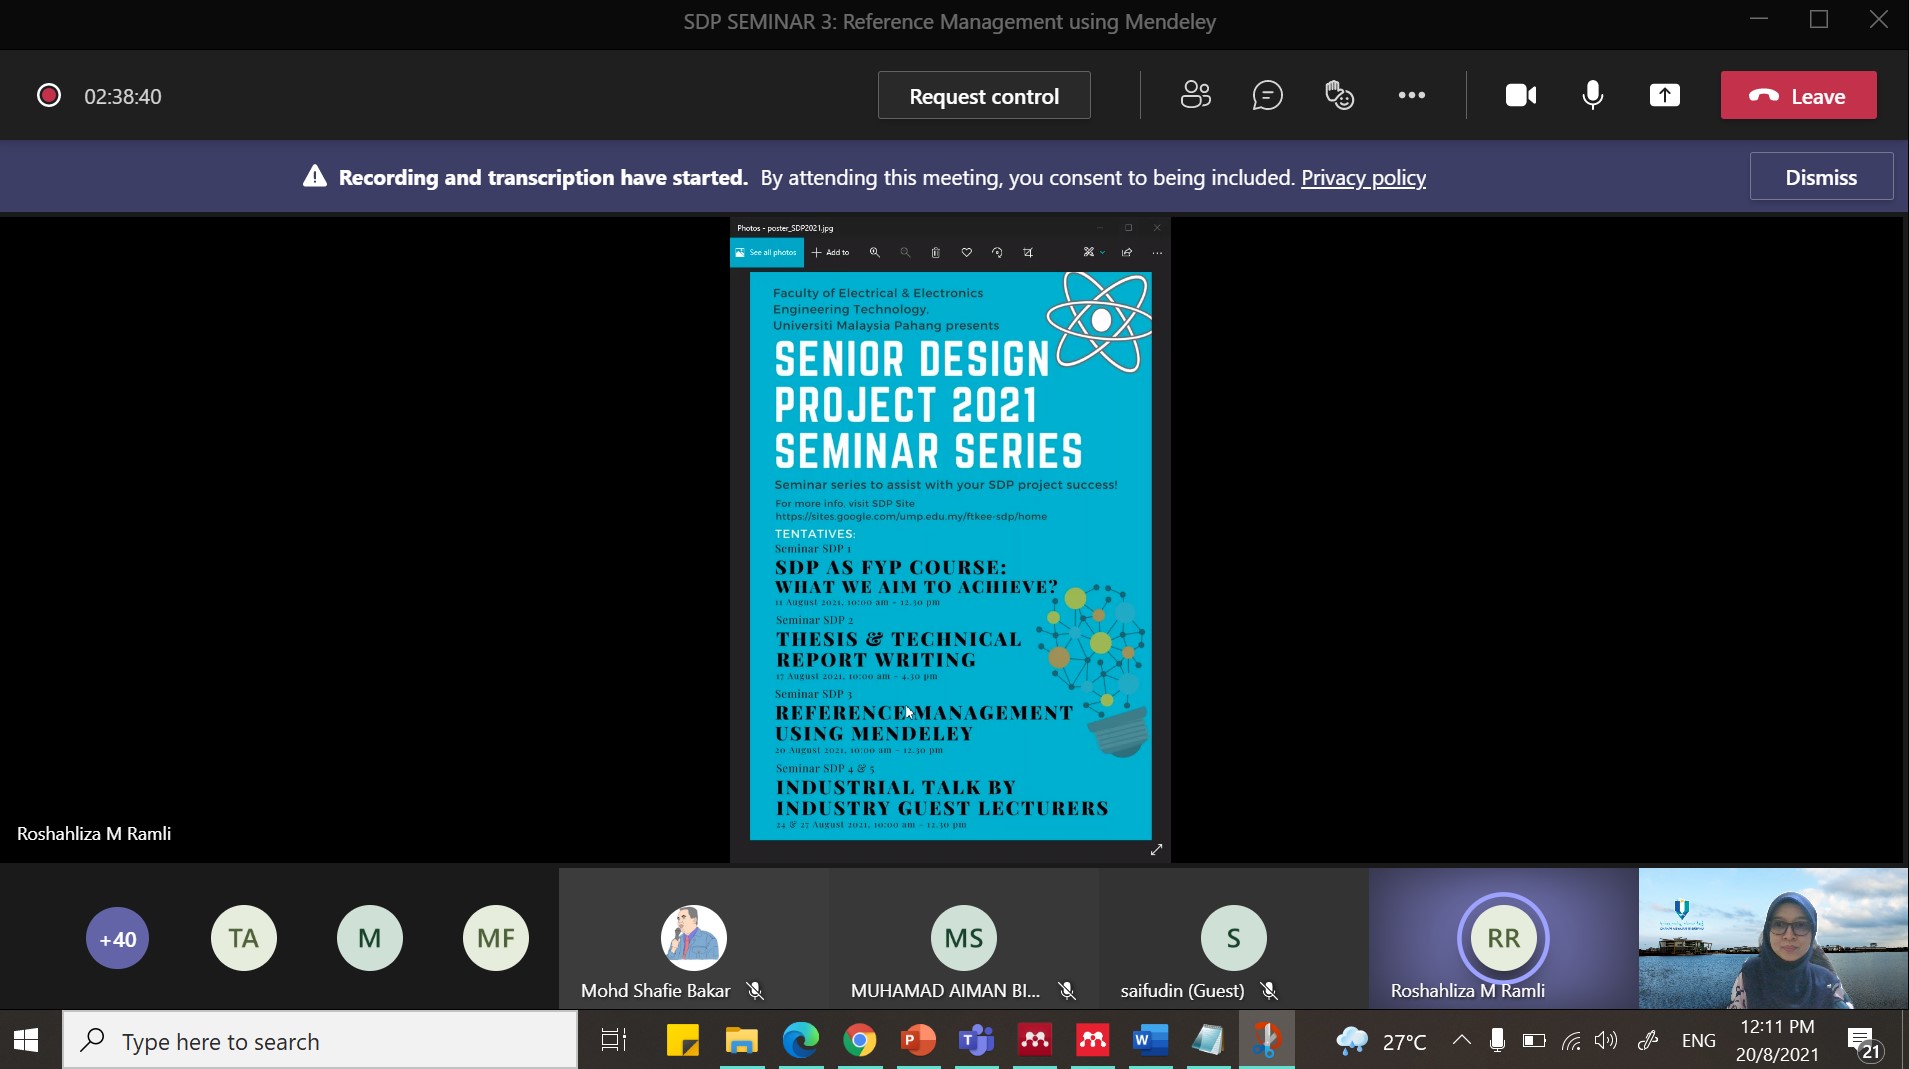Image resolution: width=1909 pixels, height=1069 pixels.
Task: Click the expand arrows on shared content
Action: (1156, 850)
